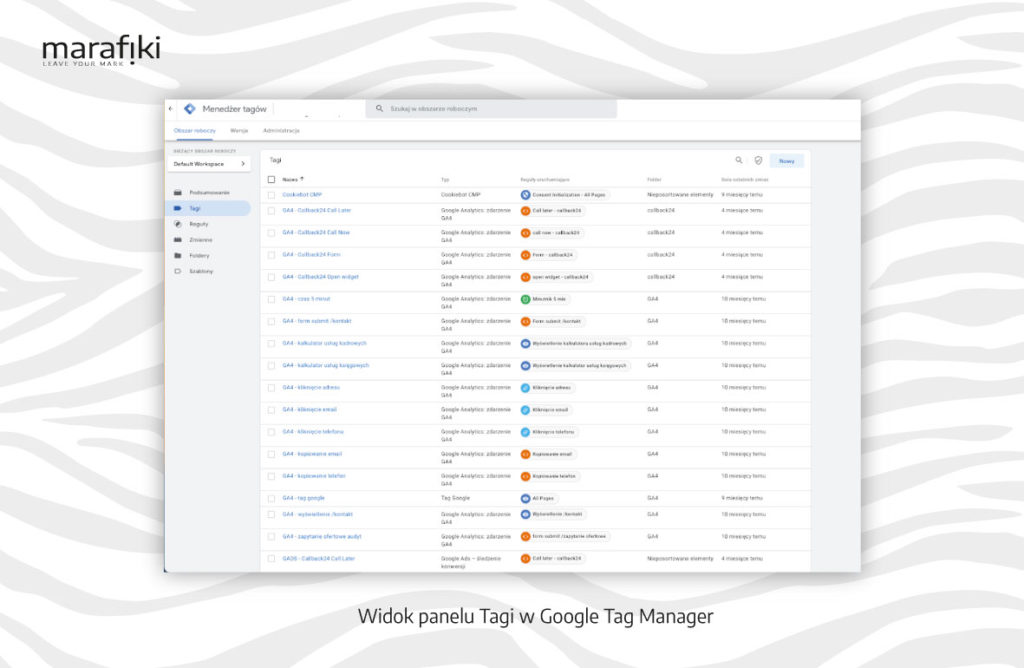The height and width of the screenshot is (668, 1024).
Task: Click the All Pages trigger icon in the tag google row
Action: click(x=525, y=498)
